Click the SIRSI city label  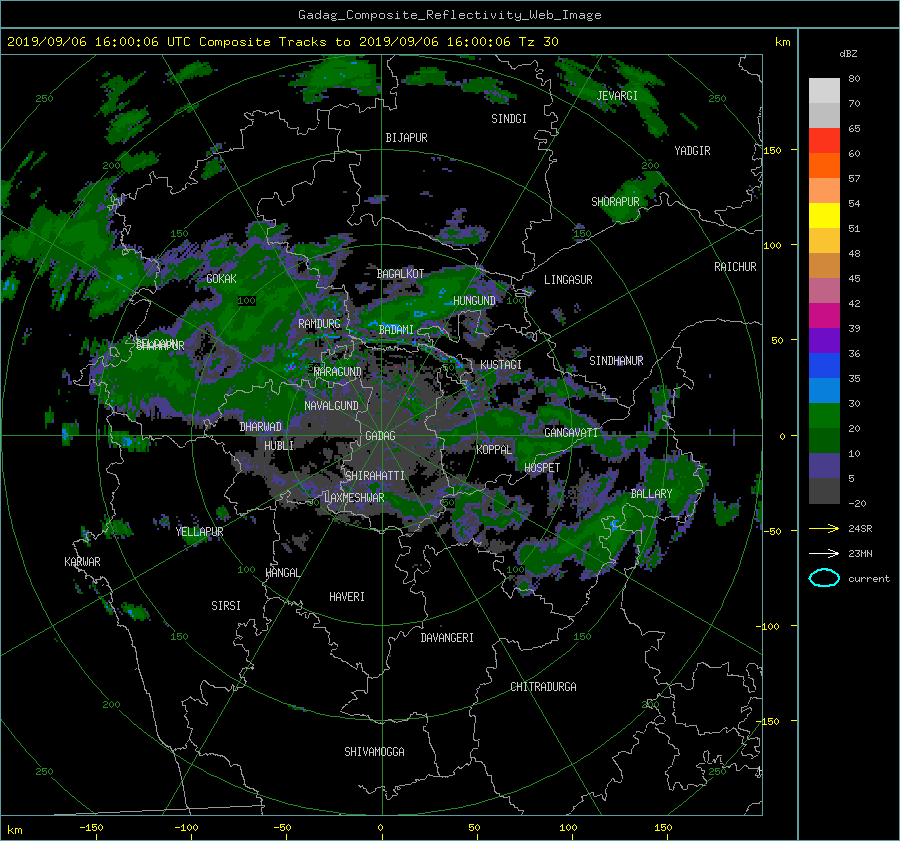pos(226,606)
